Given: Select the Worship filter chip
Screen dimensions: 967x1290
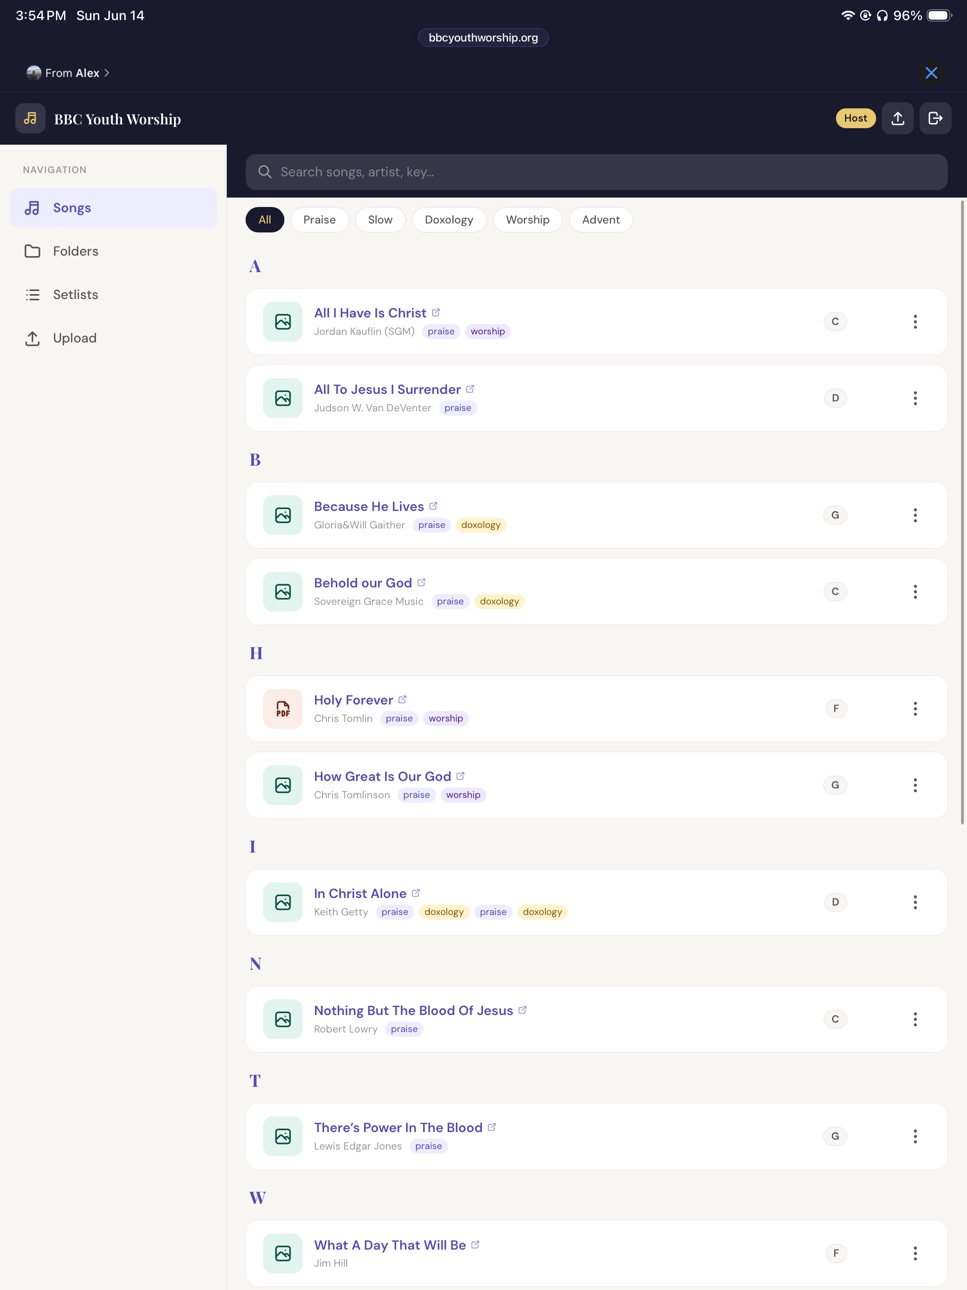Looking at the screenshot, I should click(x=527, y=220).
